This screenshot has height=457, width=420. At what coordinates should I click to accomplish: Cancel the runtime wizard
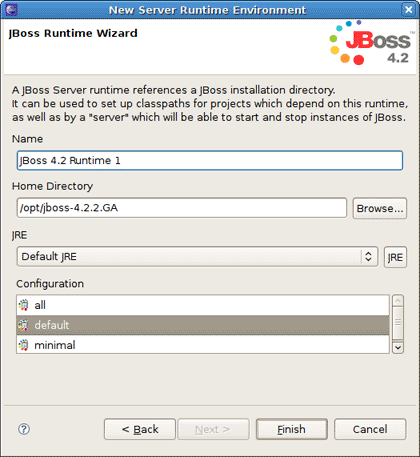(370, 429)
